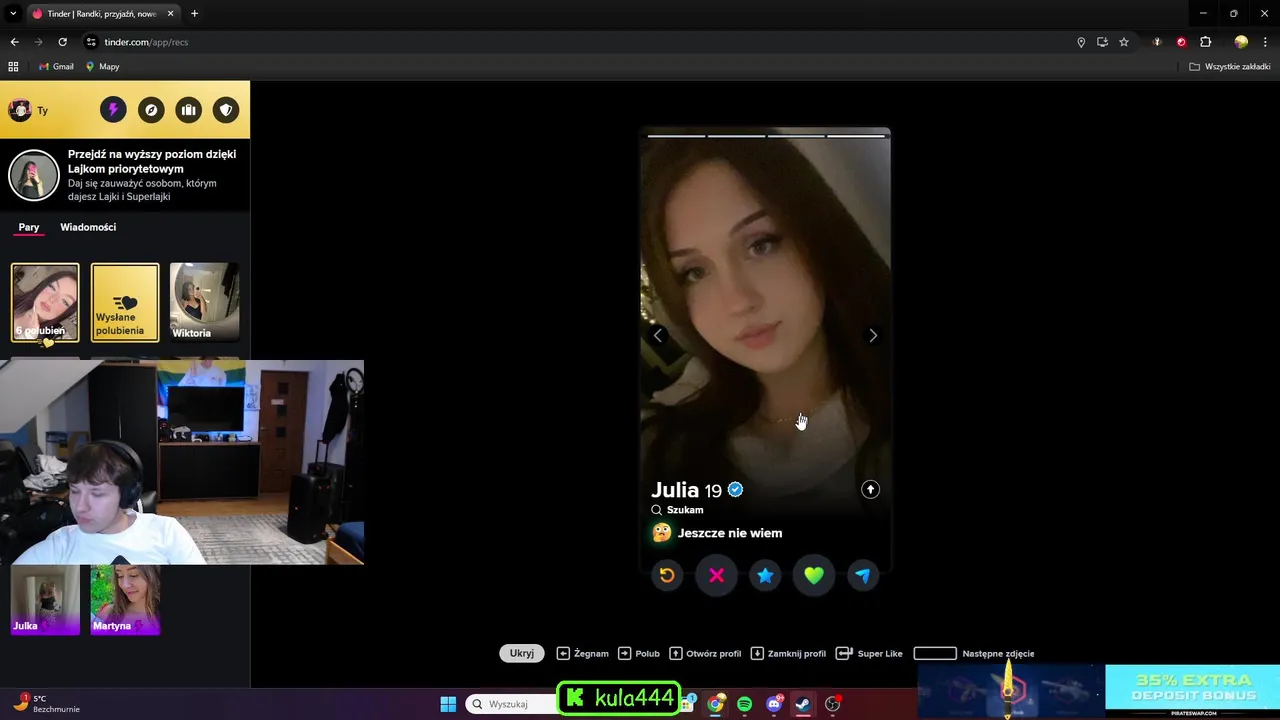1280x720 pixels.
Task: Click the last photo progress segment
Action: coord(856,136)
